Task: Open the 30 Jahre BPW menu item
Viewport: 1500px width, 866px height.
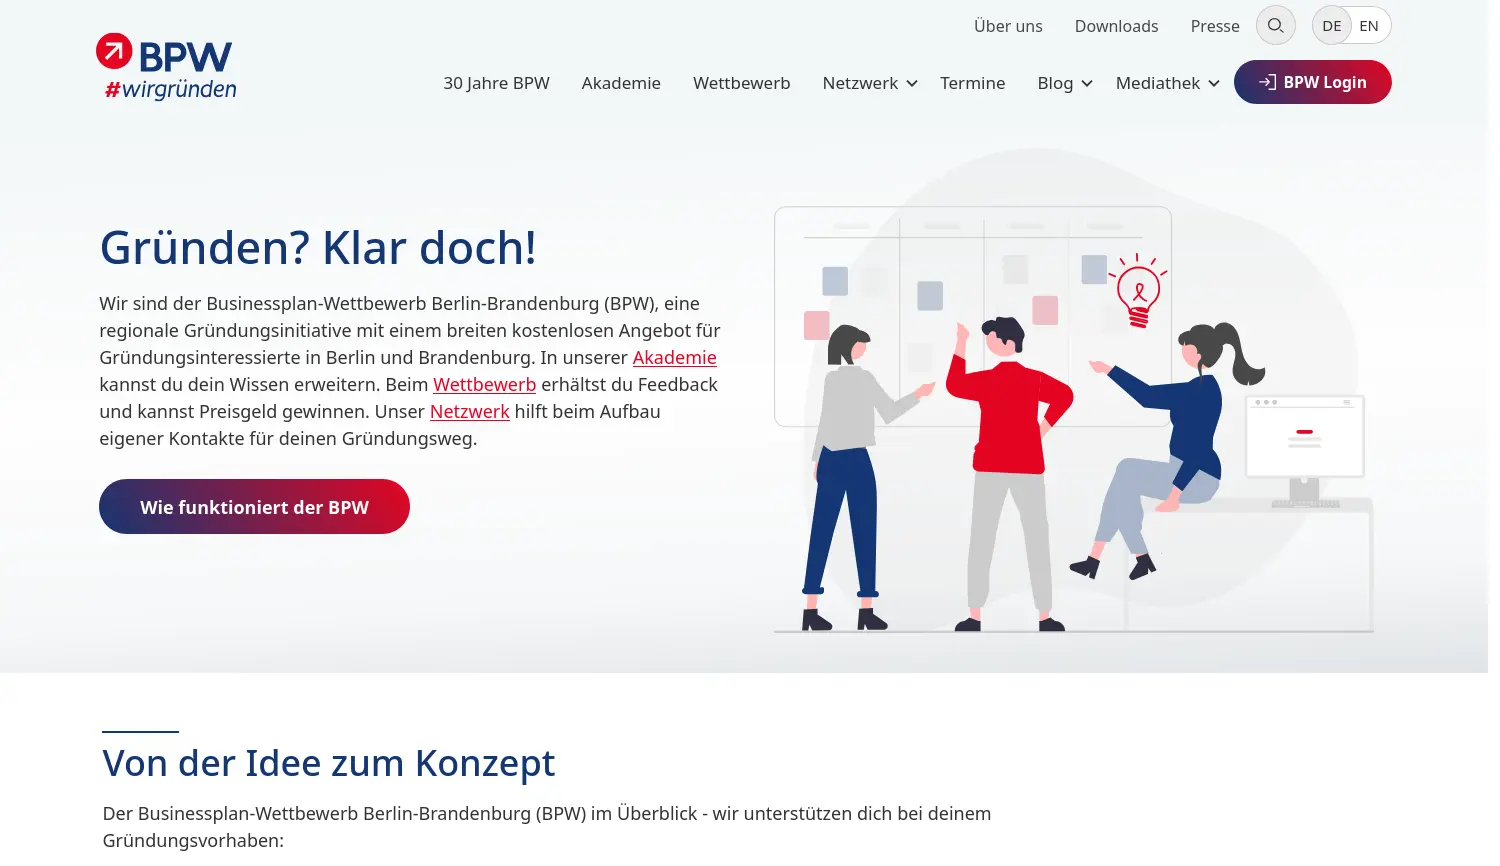Action: (496, 83)
